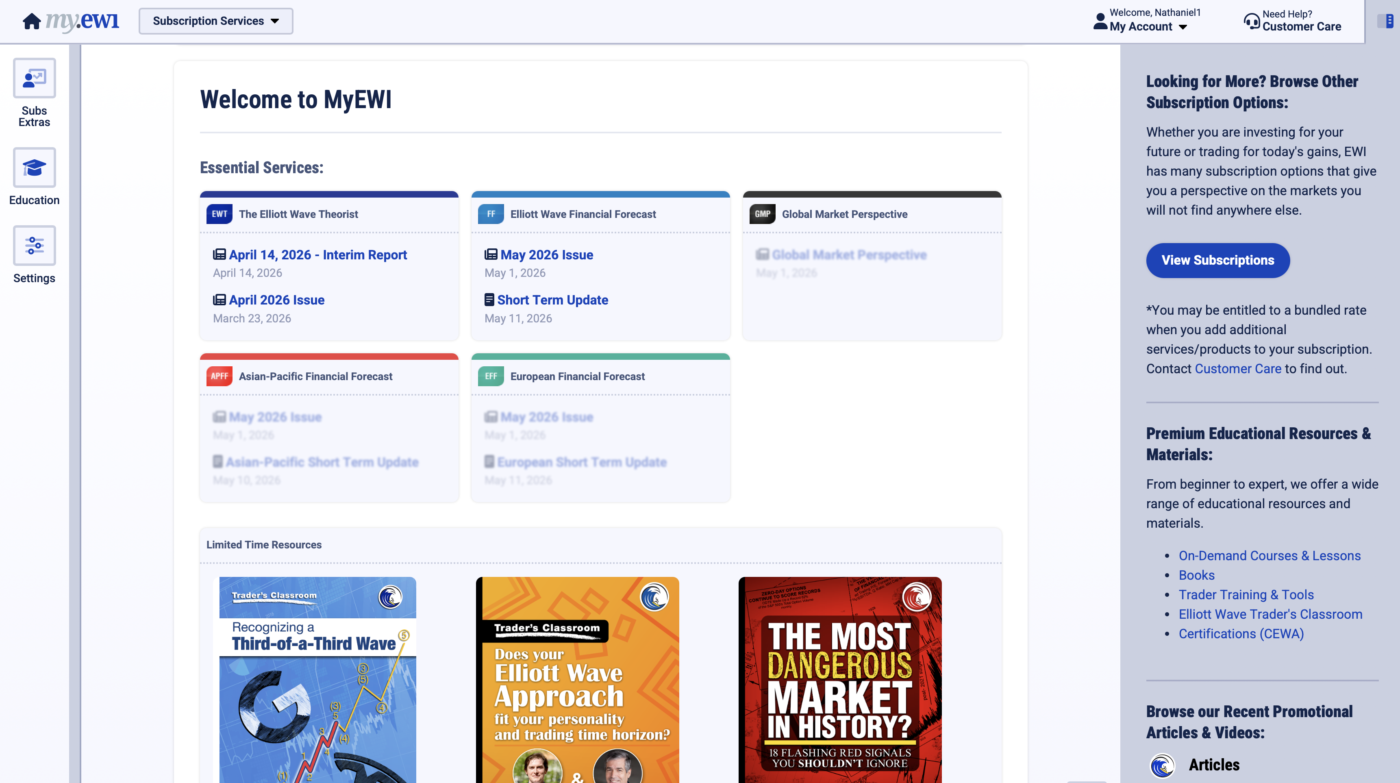Viewport: 1400px width, 783px height.
Task: Open the April 14, 2026 Interim Report
Action: click(318, 255)
